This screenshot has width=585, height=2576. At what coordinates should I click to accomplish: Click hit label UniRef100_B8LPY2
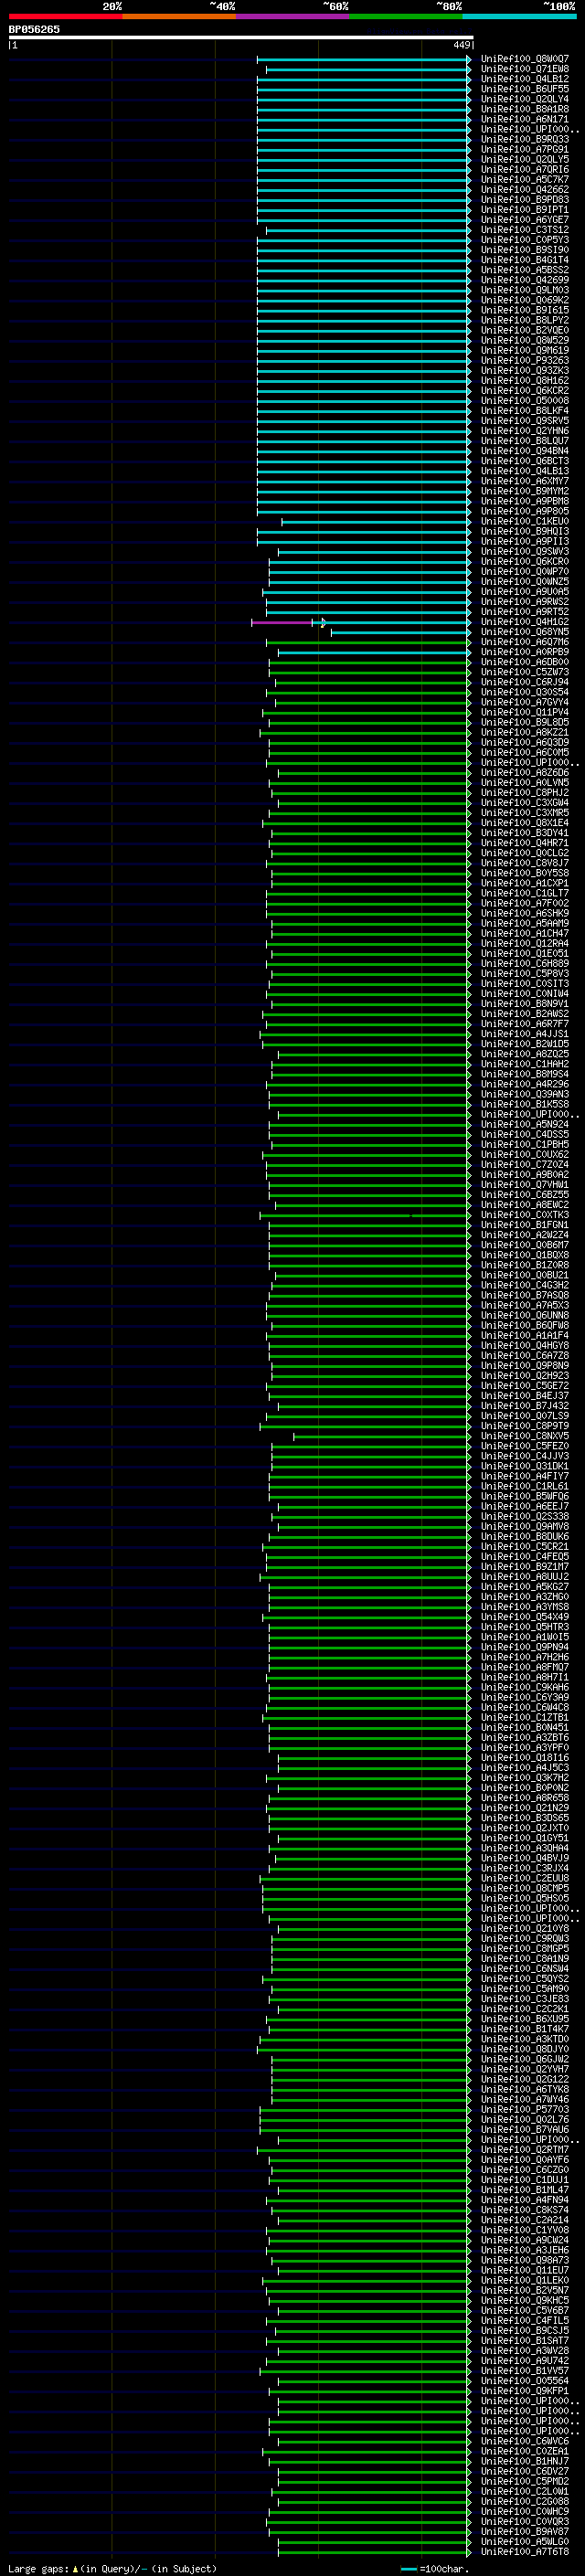(524, 320)
